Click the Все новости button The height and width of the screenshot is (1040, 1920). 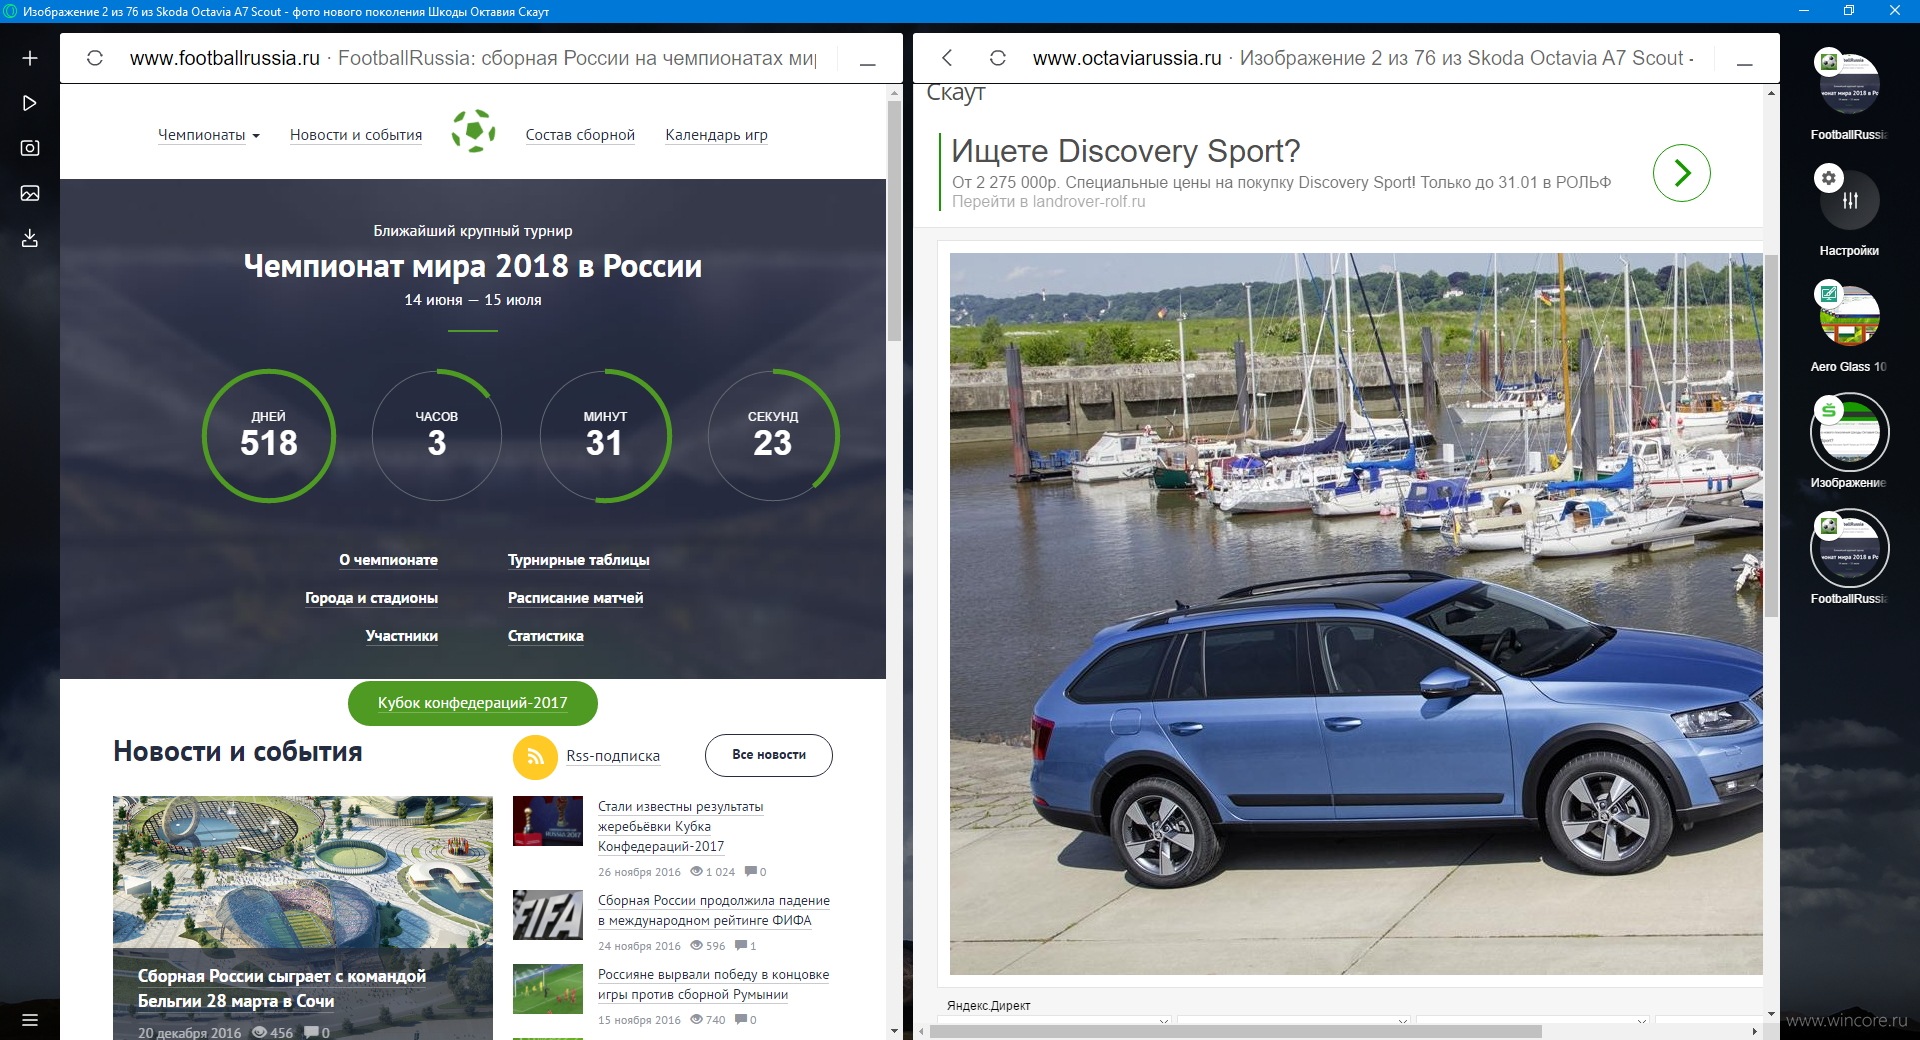[769, 755]
